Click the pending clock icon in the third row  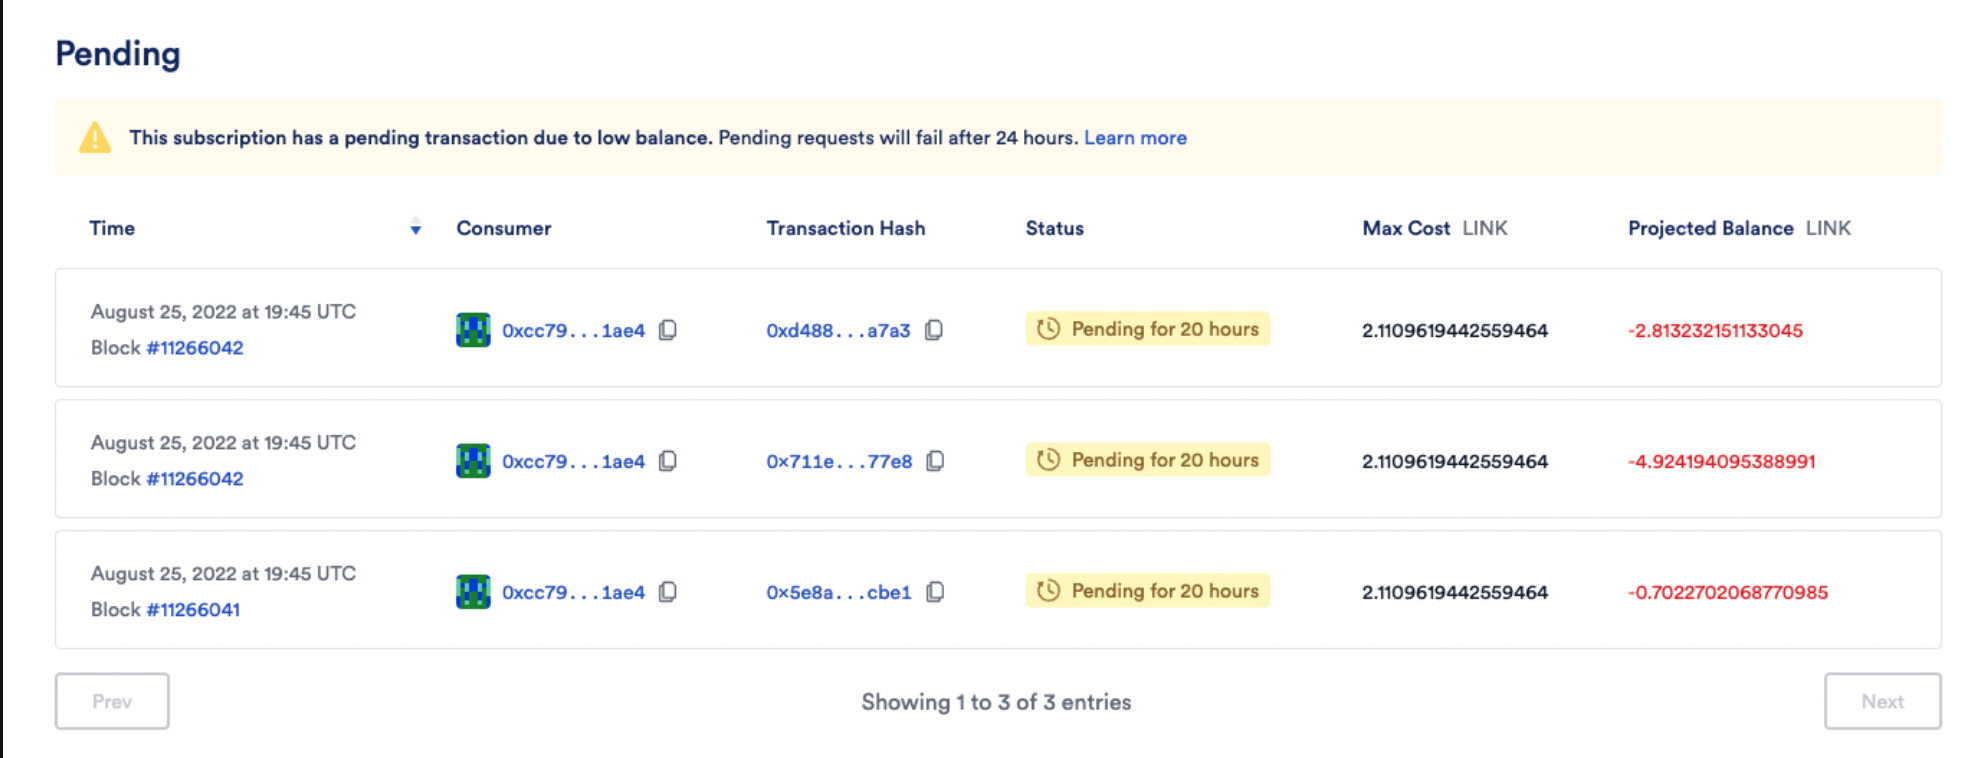click(x=1048, y=591)
